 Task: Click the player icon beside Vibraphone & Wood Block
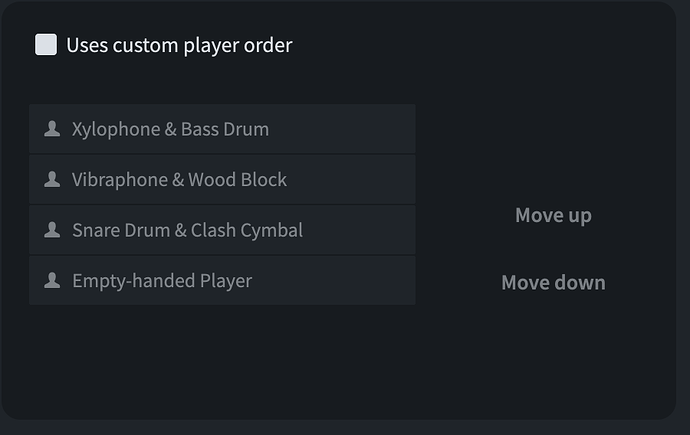pyautogui.click(x=52, y=180)
